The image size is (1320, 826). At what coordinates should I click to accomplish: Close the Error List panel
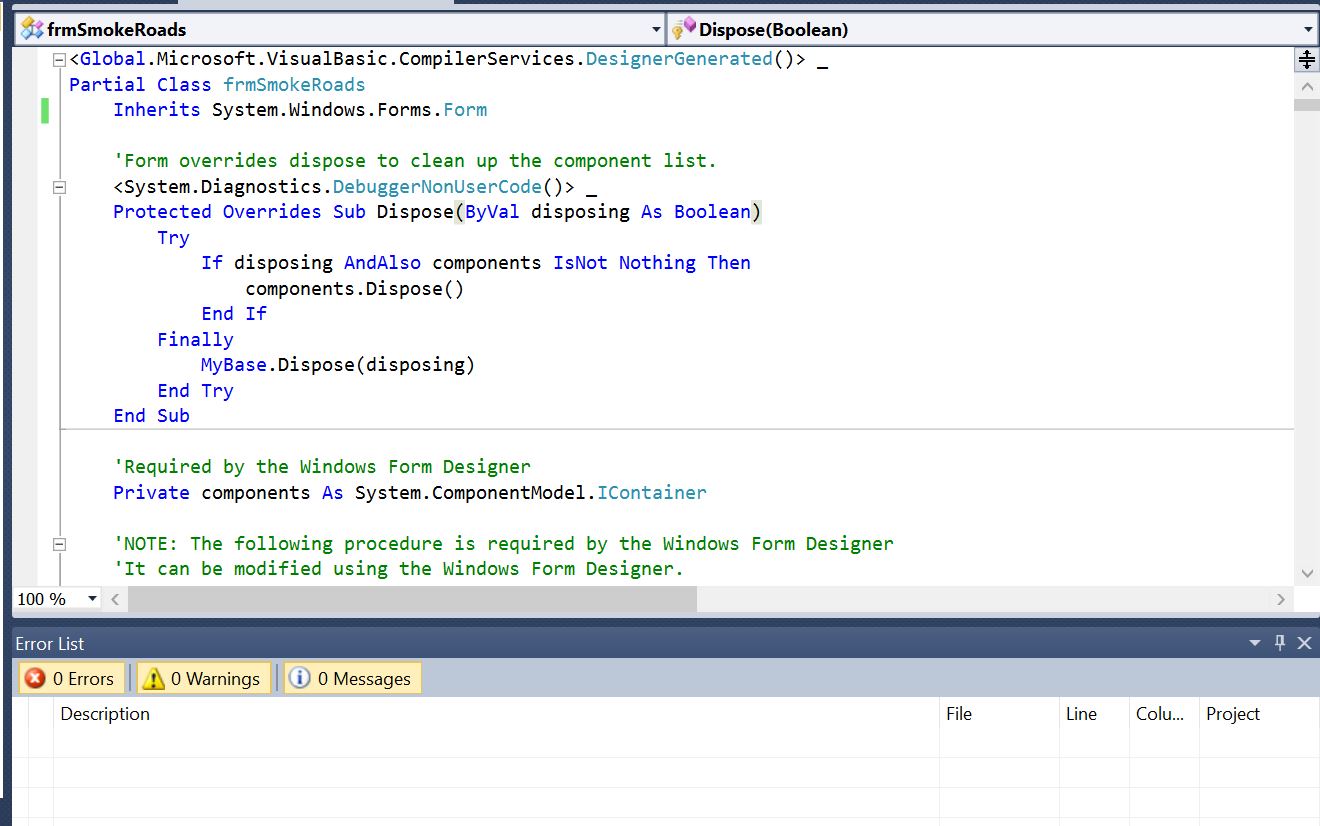[x=1304, y=643]
